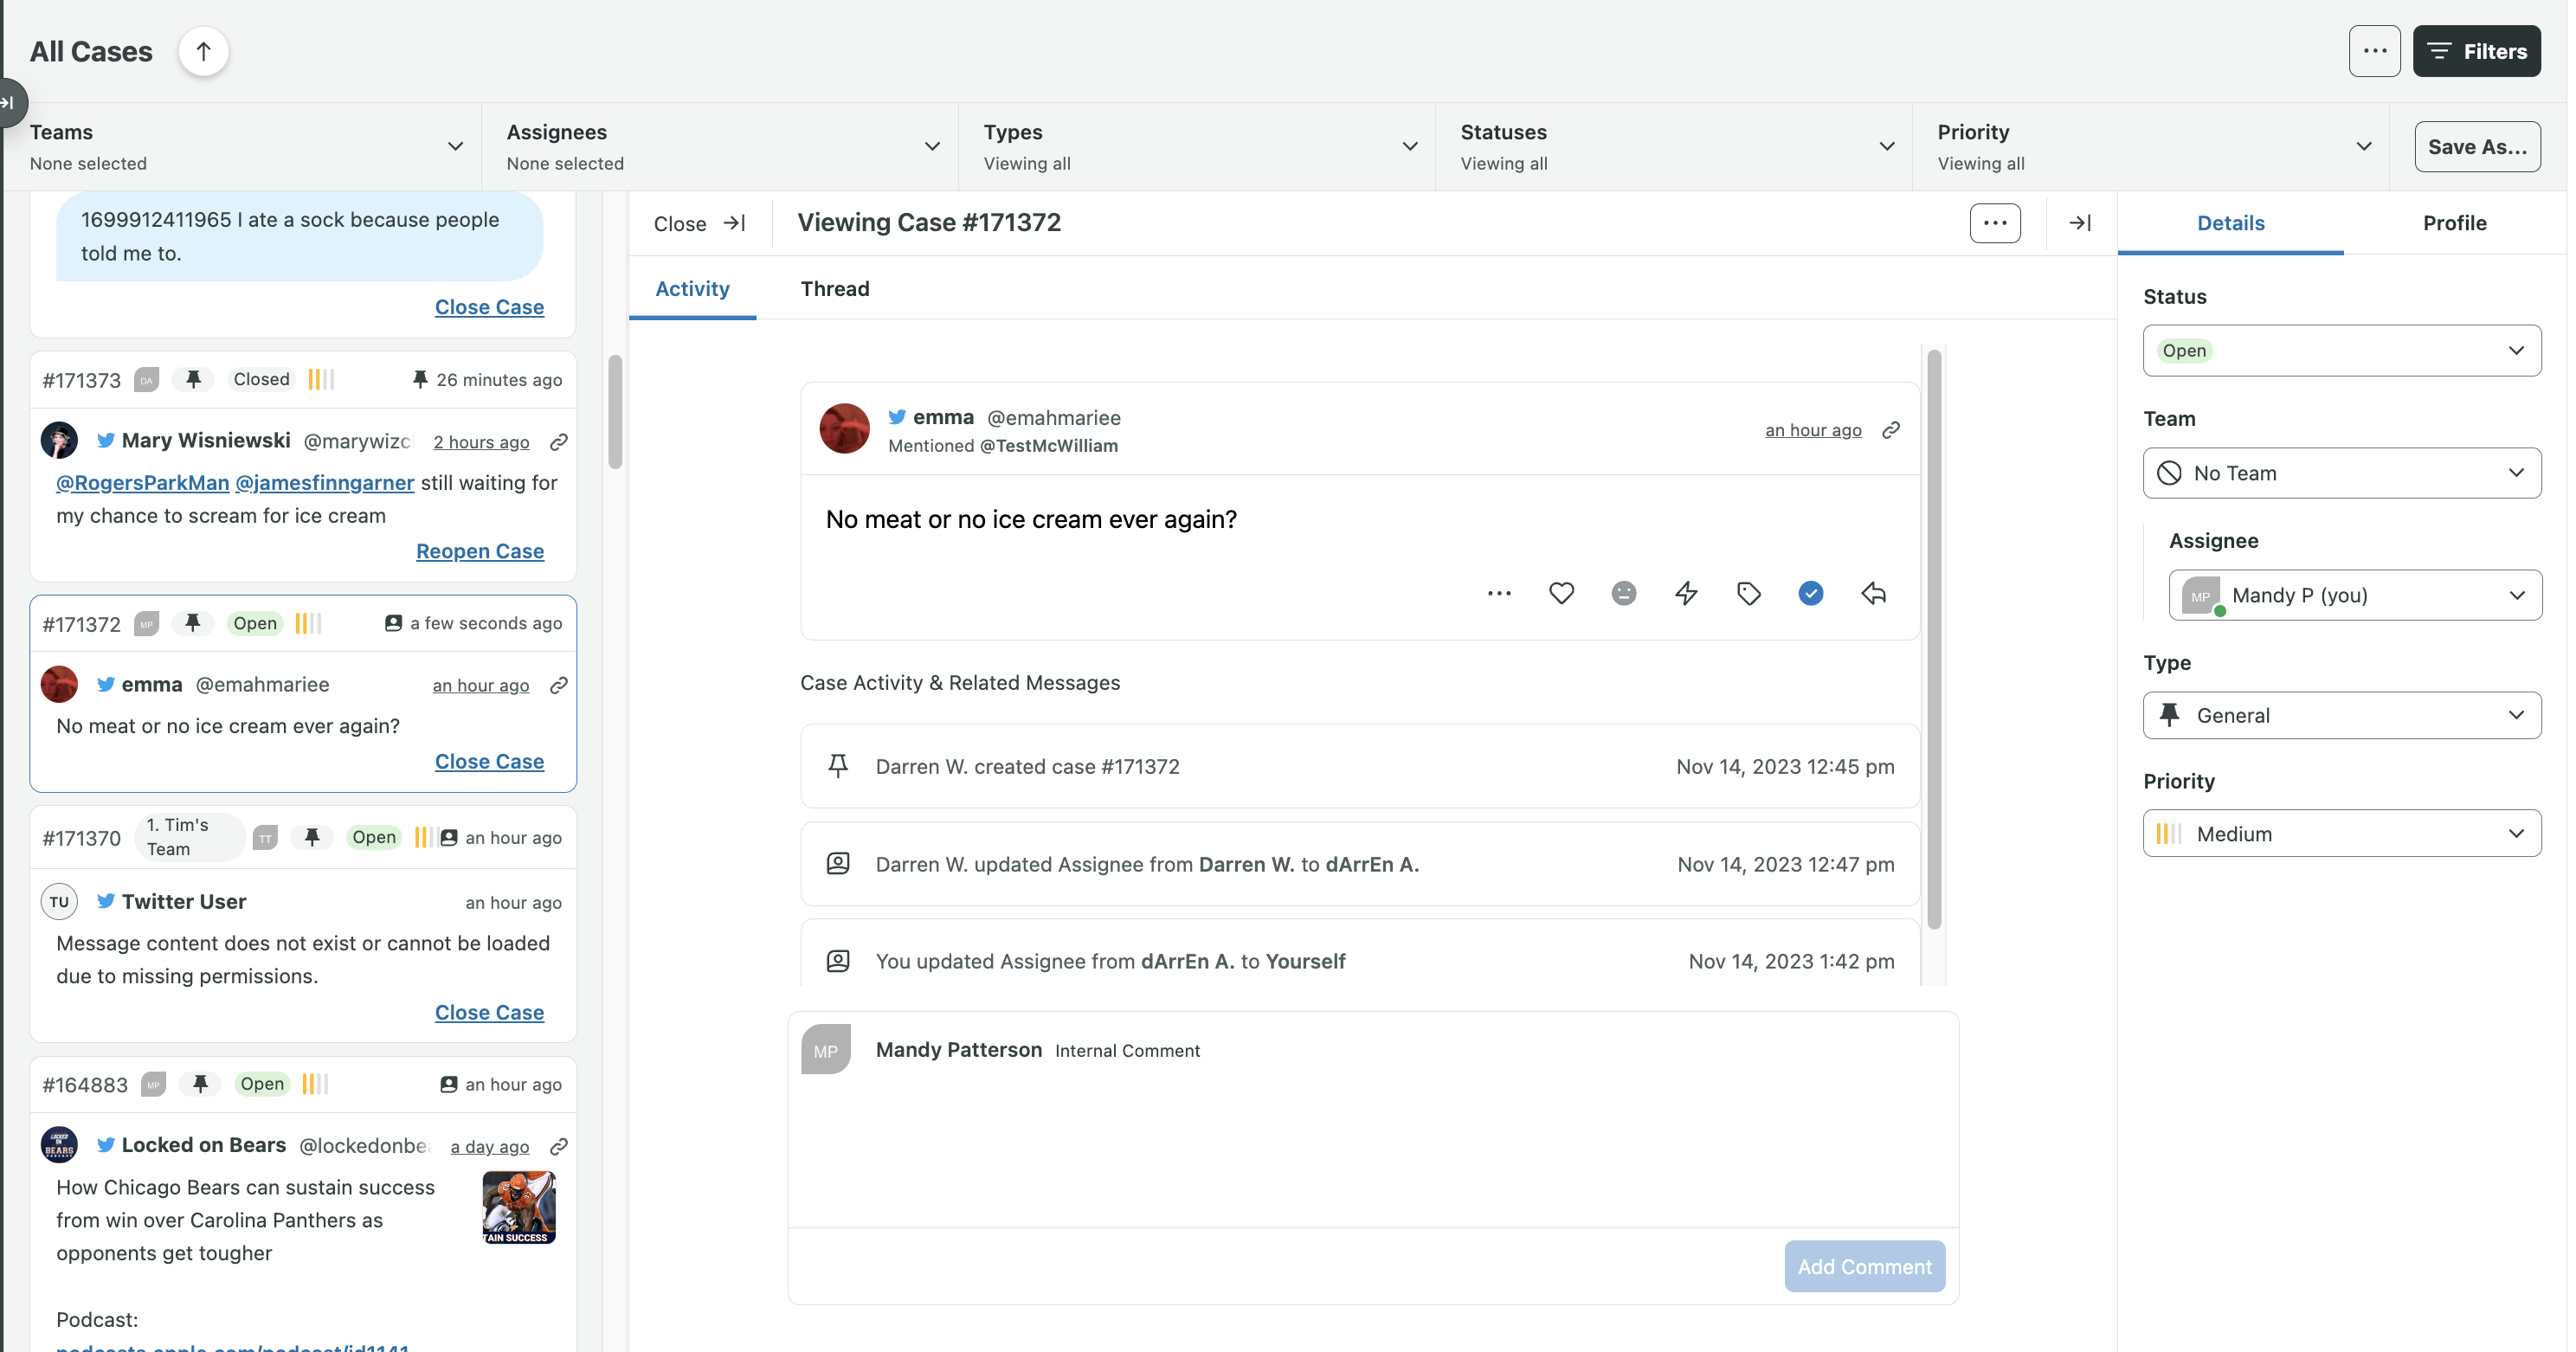Click the Add Comment button
2576x1352 pixels.
[x=1864, y=1266]
